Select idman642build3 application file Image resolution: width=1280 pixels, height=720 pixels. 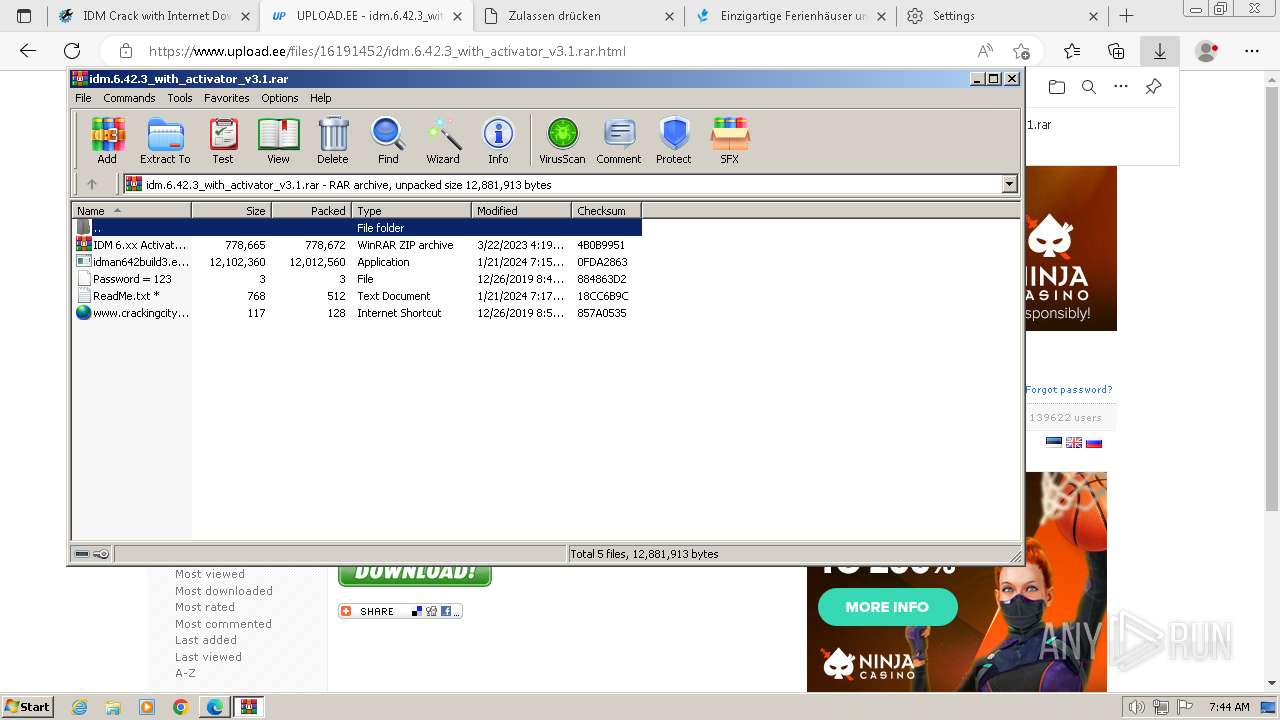[356, 262]
